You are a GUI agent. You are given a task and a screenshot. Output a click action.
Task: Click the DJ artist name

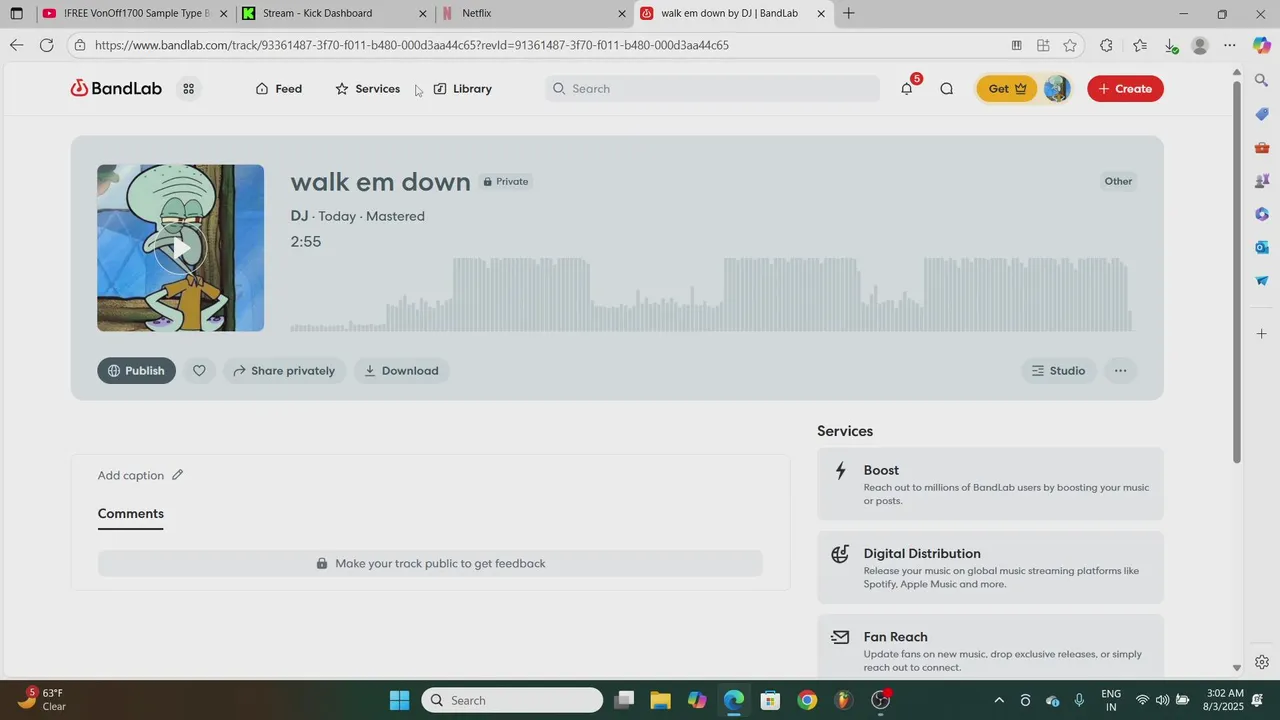click(299, 216)
